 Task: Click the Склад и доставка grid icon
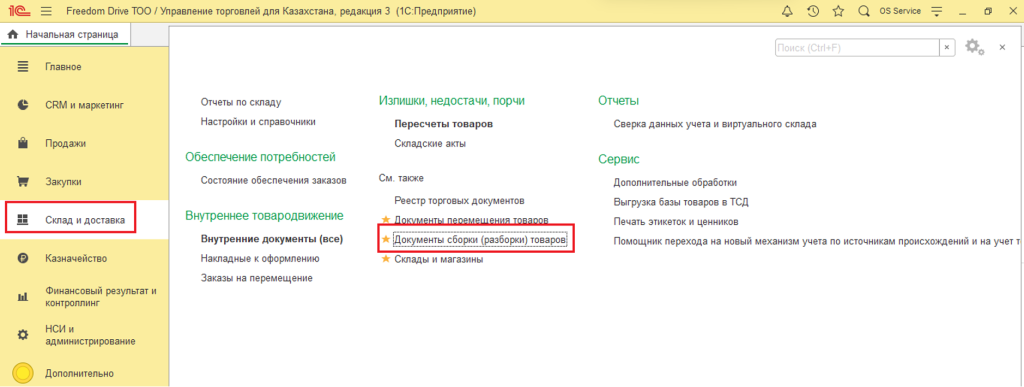[x=23, y=220]
